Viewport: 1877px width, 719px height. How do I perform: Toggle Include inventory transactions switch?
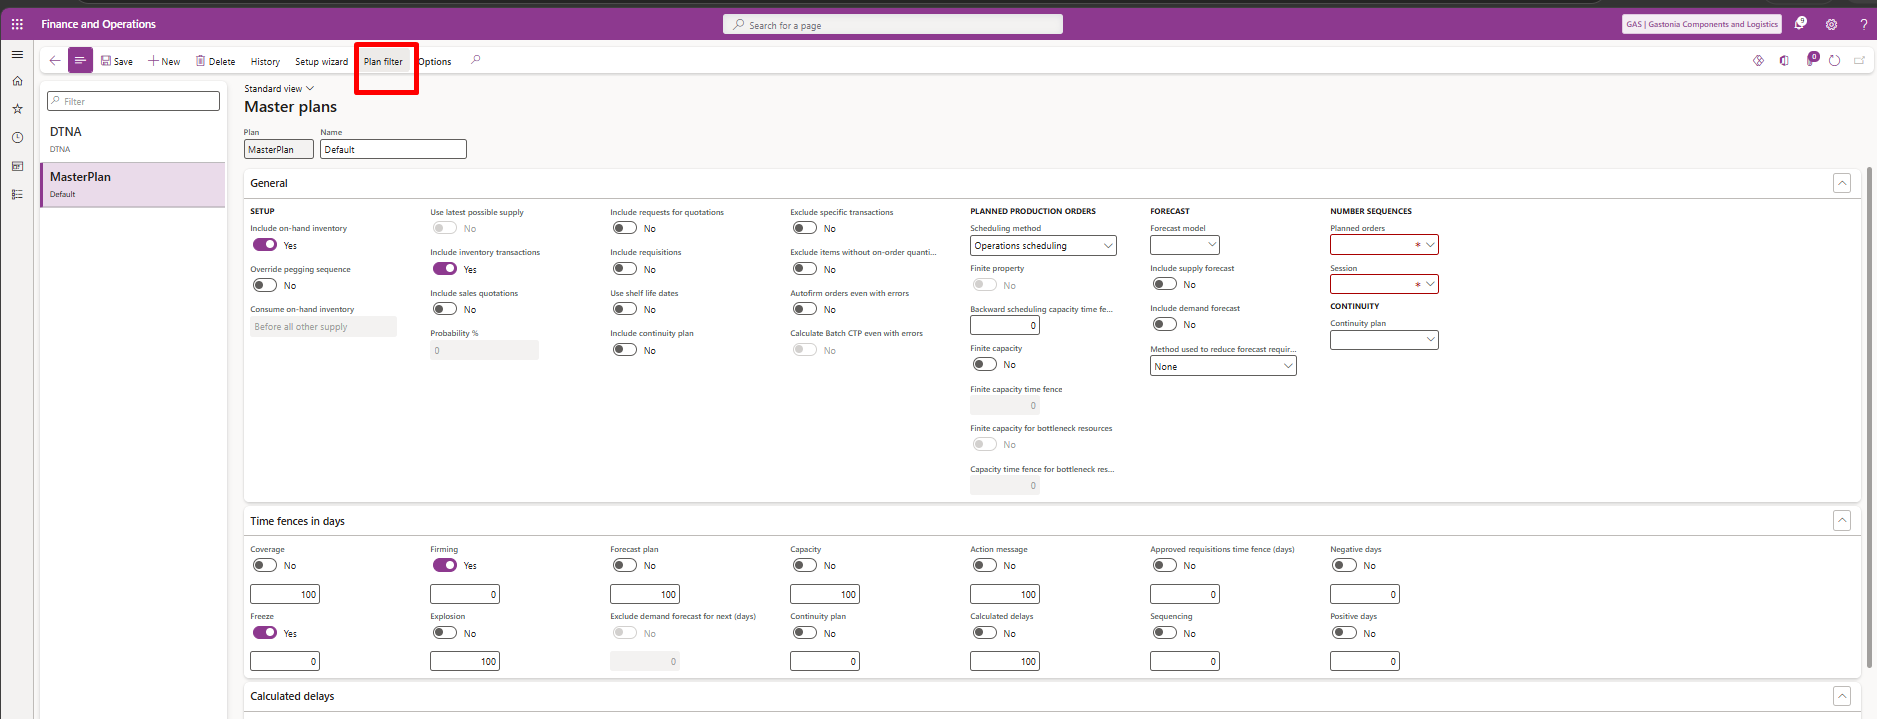click(444, 269)
